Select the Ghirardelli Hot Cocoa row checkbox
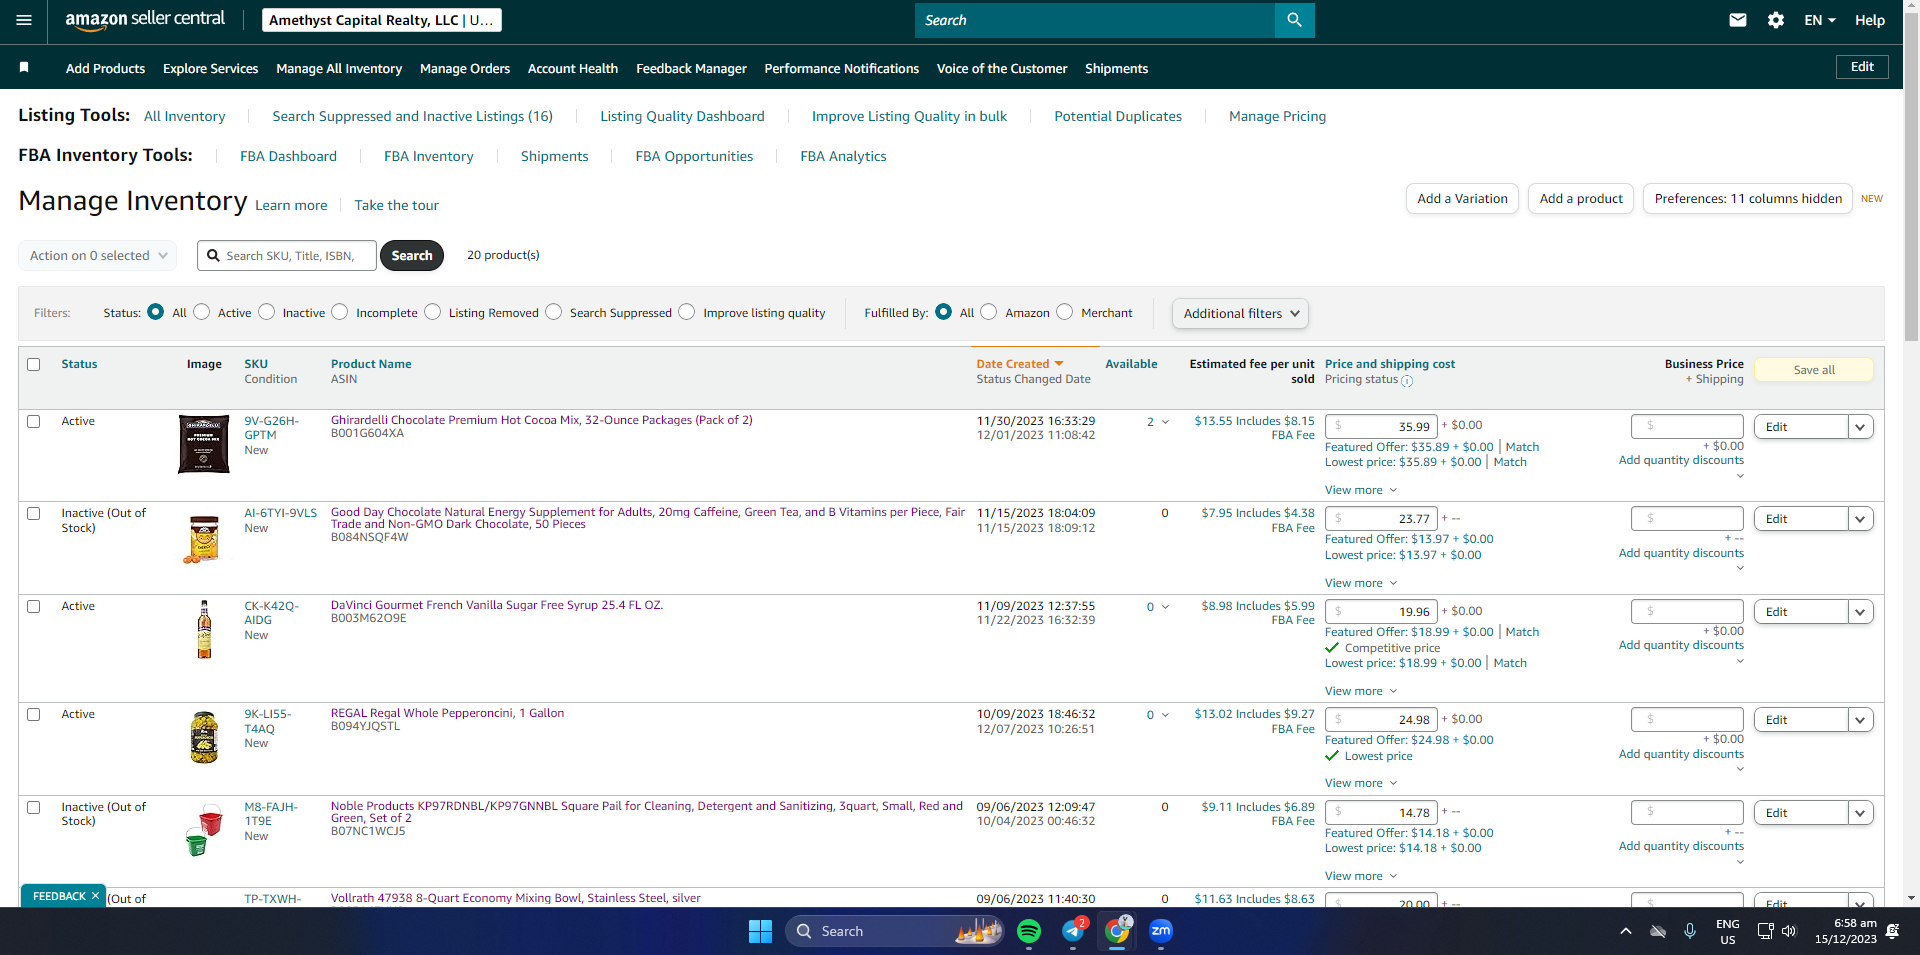The width and height of the screenshot is (1920, 955). pos(34,421)
